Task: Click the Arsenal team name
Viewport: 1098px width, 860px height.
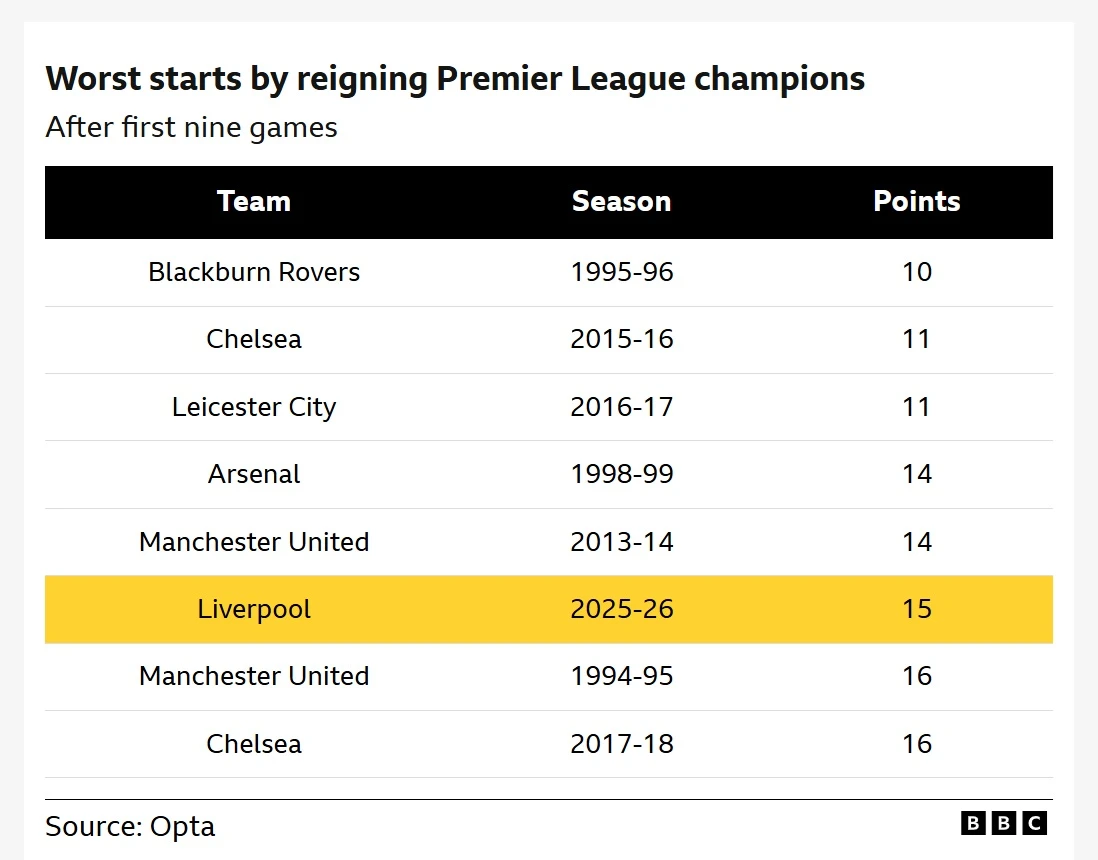Action: (x=254, y=474)
